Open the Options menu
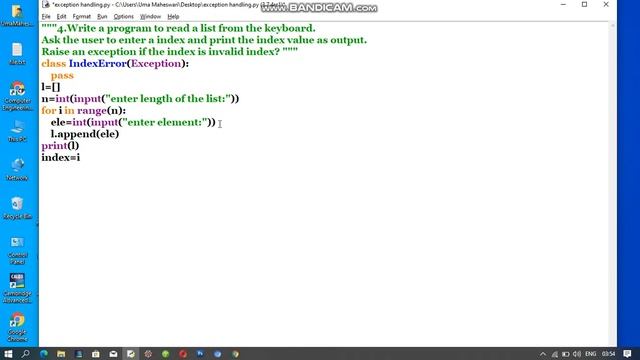 [124, 16]
